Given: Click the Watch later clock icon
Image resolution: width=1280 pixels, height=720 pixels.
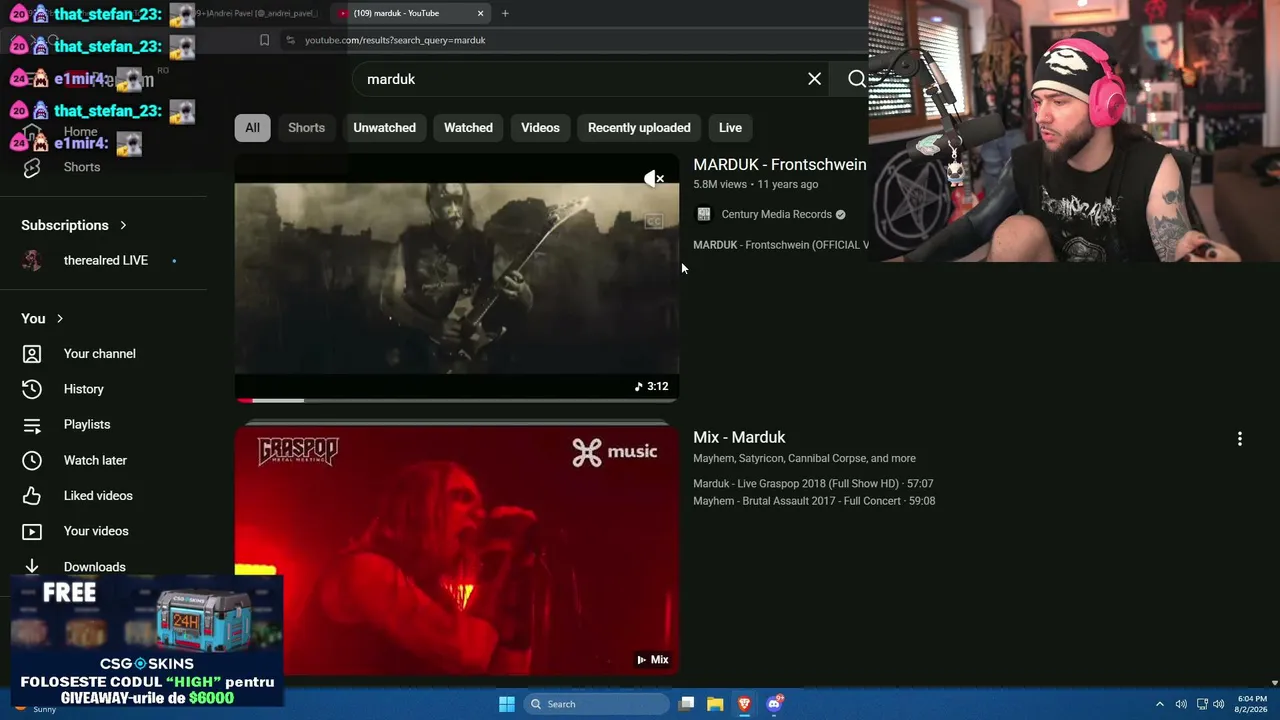Looking at the screenshot, I should click(x=32, y=460).
